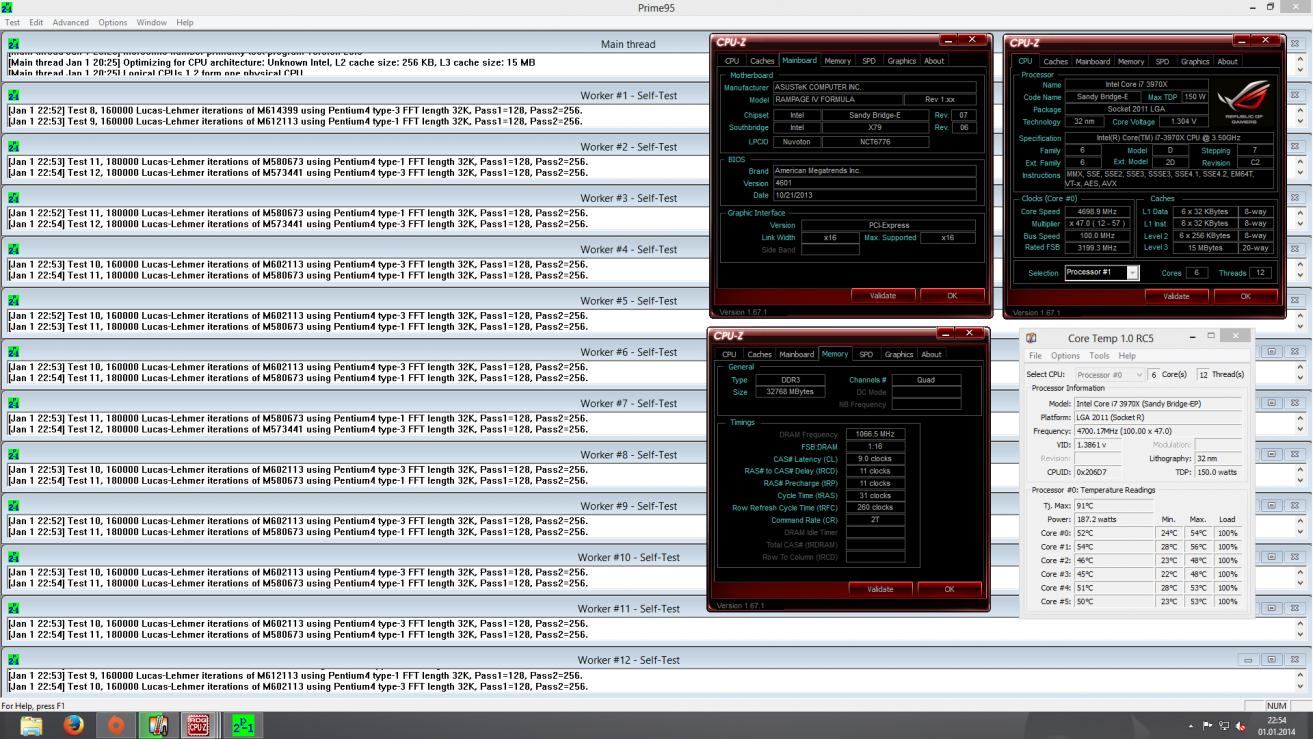
Task: Open Prime95 Edit menu
Action: pyautogui.click(x=36, y=22)
